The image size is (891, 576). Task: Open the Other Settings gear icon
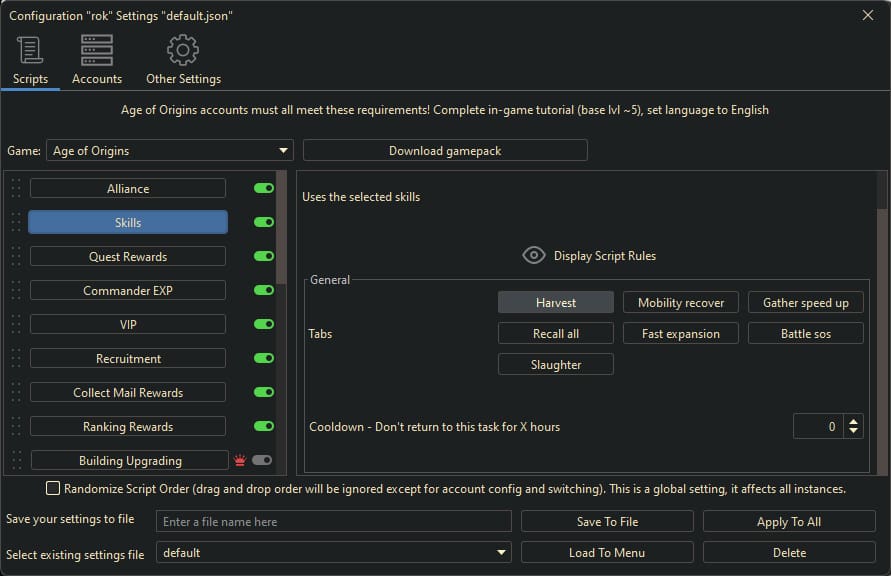click(182, 49)
